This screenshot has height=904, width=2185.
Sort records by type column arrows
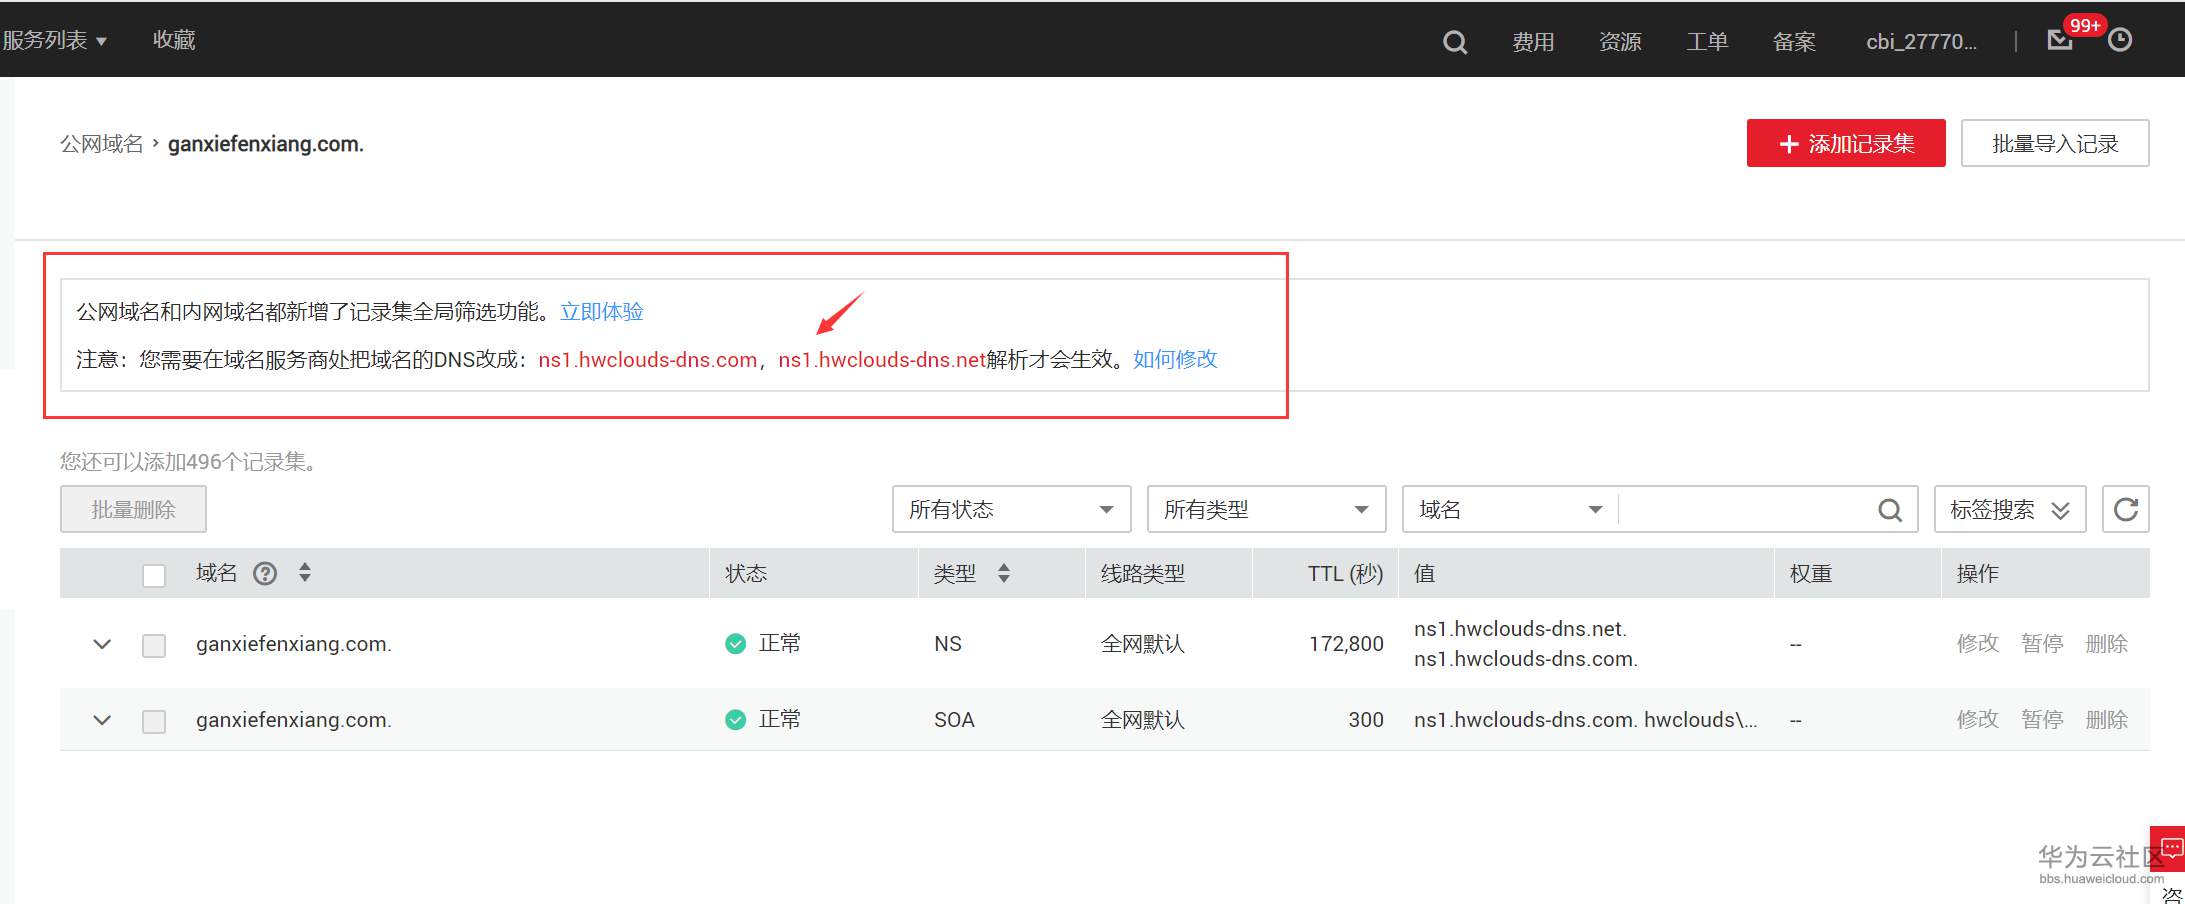click(1004, 573)
